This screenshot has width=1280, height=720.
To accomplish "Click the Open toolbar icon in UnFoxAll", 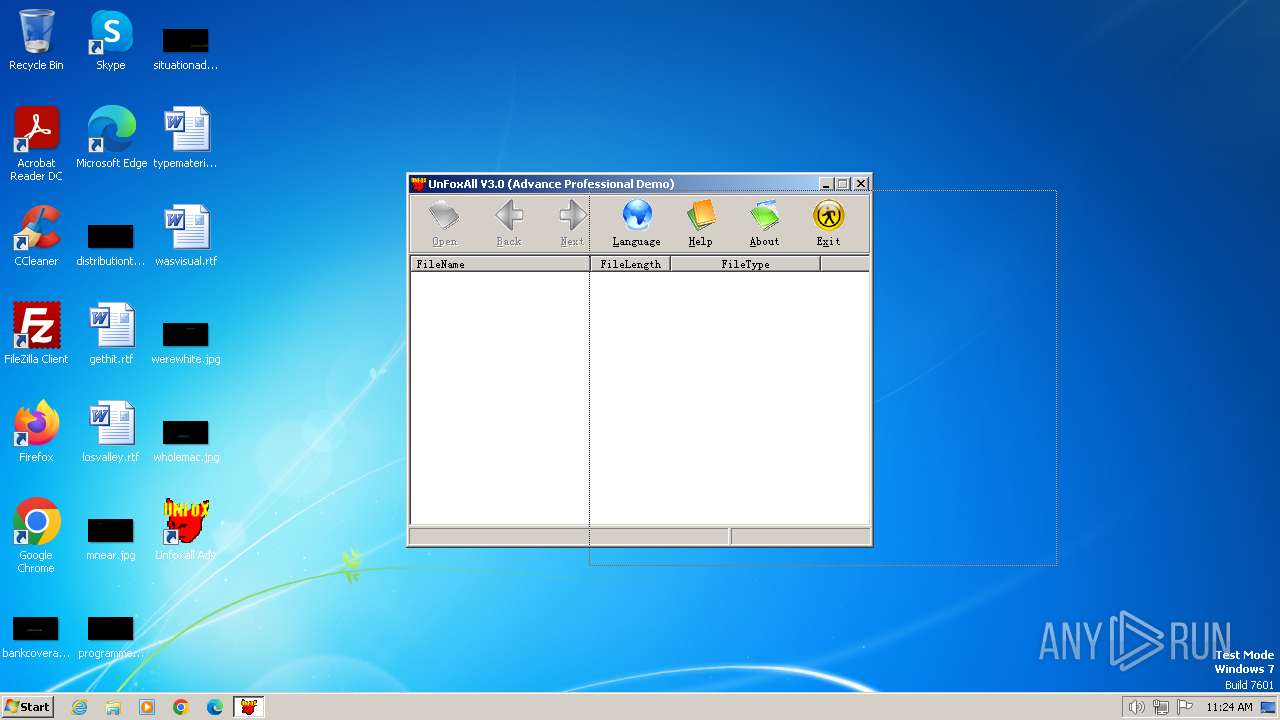I will pyautogui.click(x=444, y=223).
